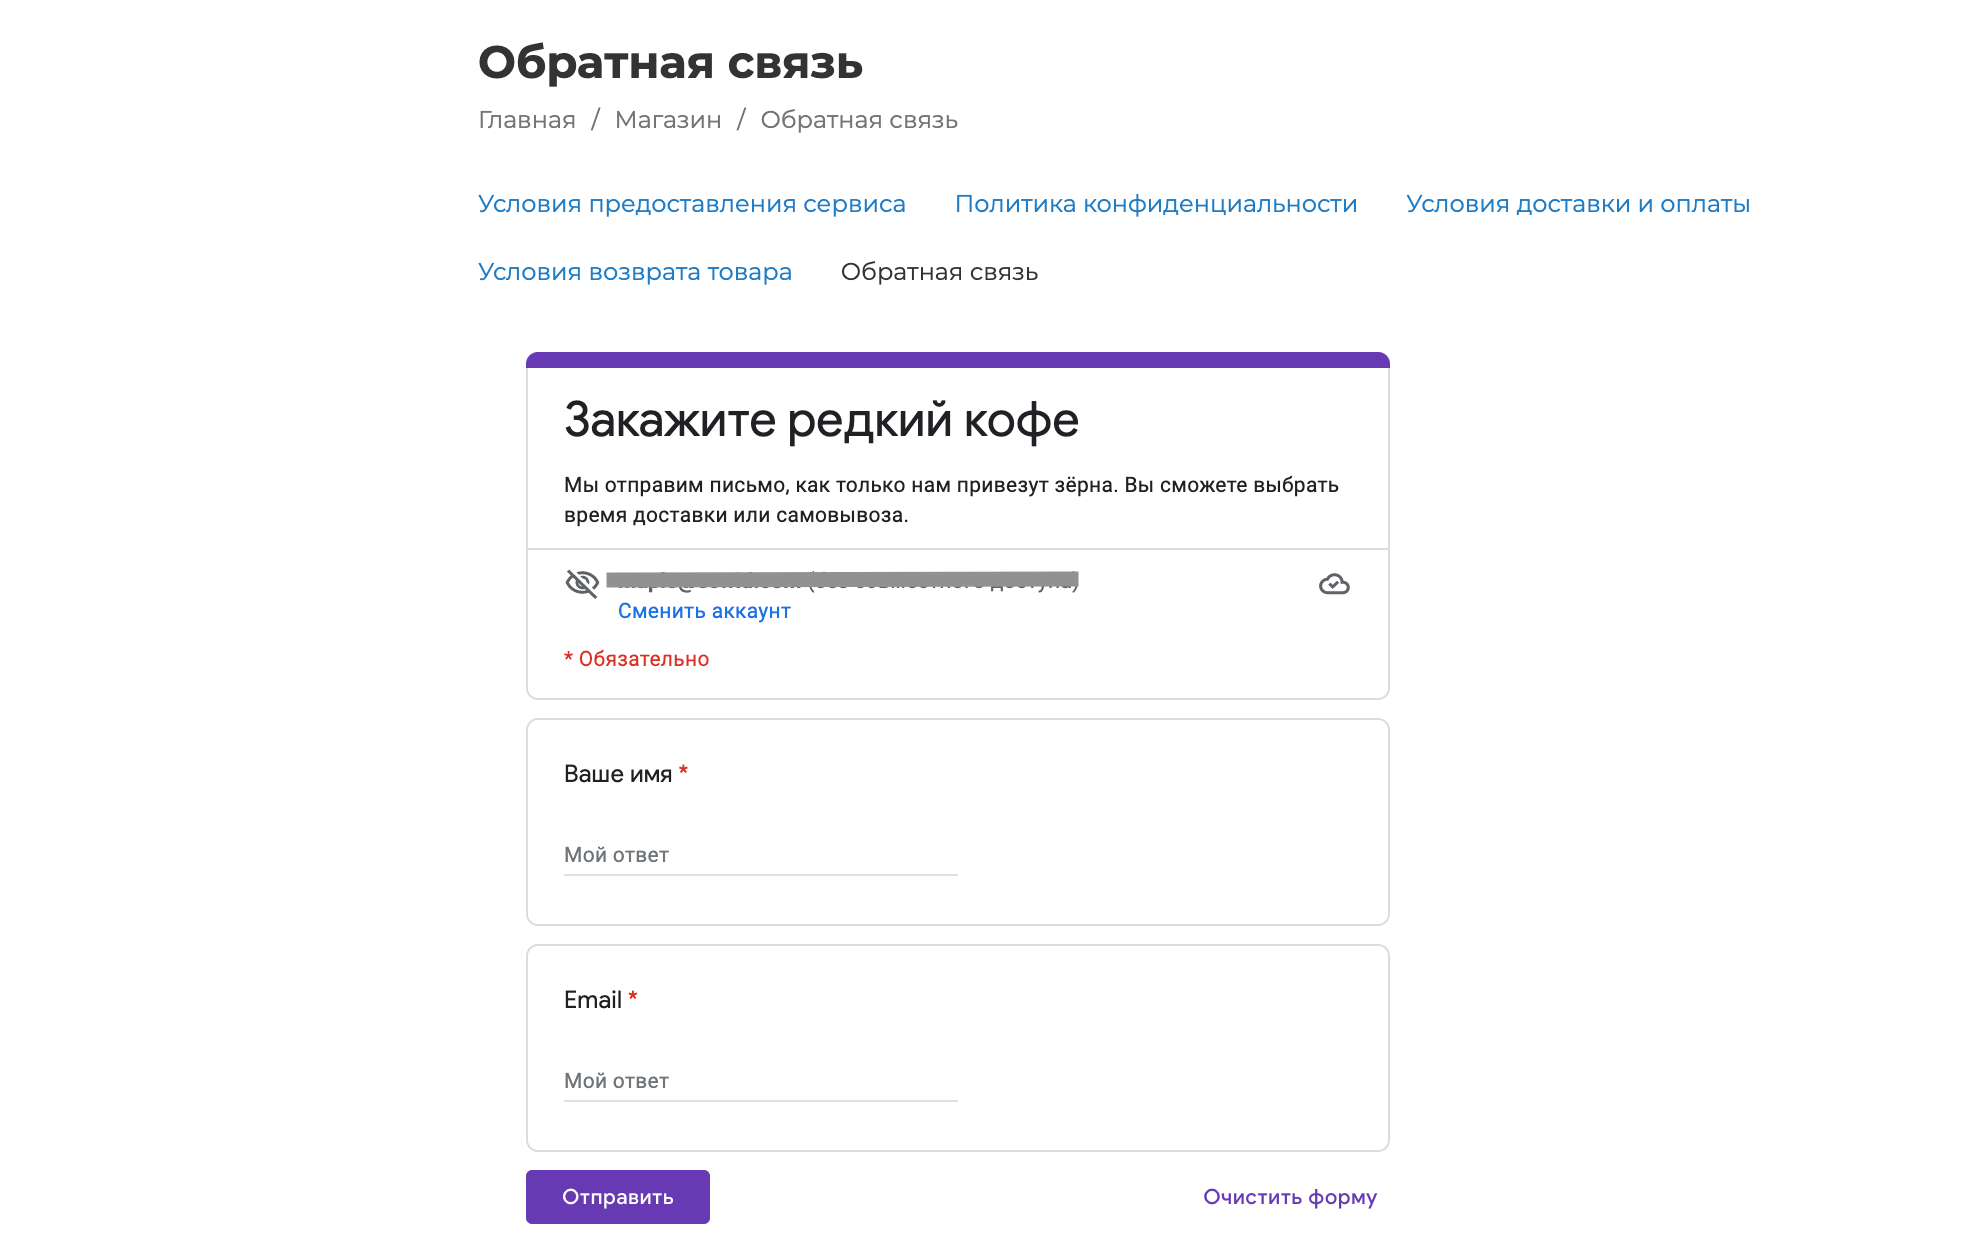This screenshot has height=1248, width=1982.
Task: Open Условия возврата товара page
Action: coord(635,272)
